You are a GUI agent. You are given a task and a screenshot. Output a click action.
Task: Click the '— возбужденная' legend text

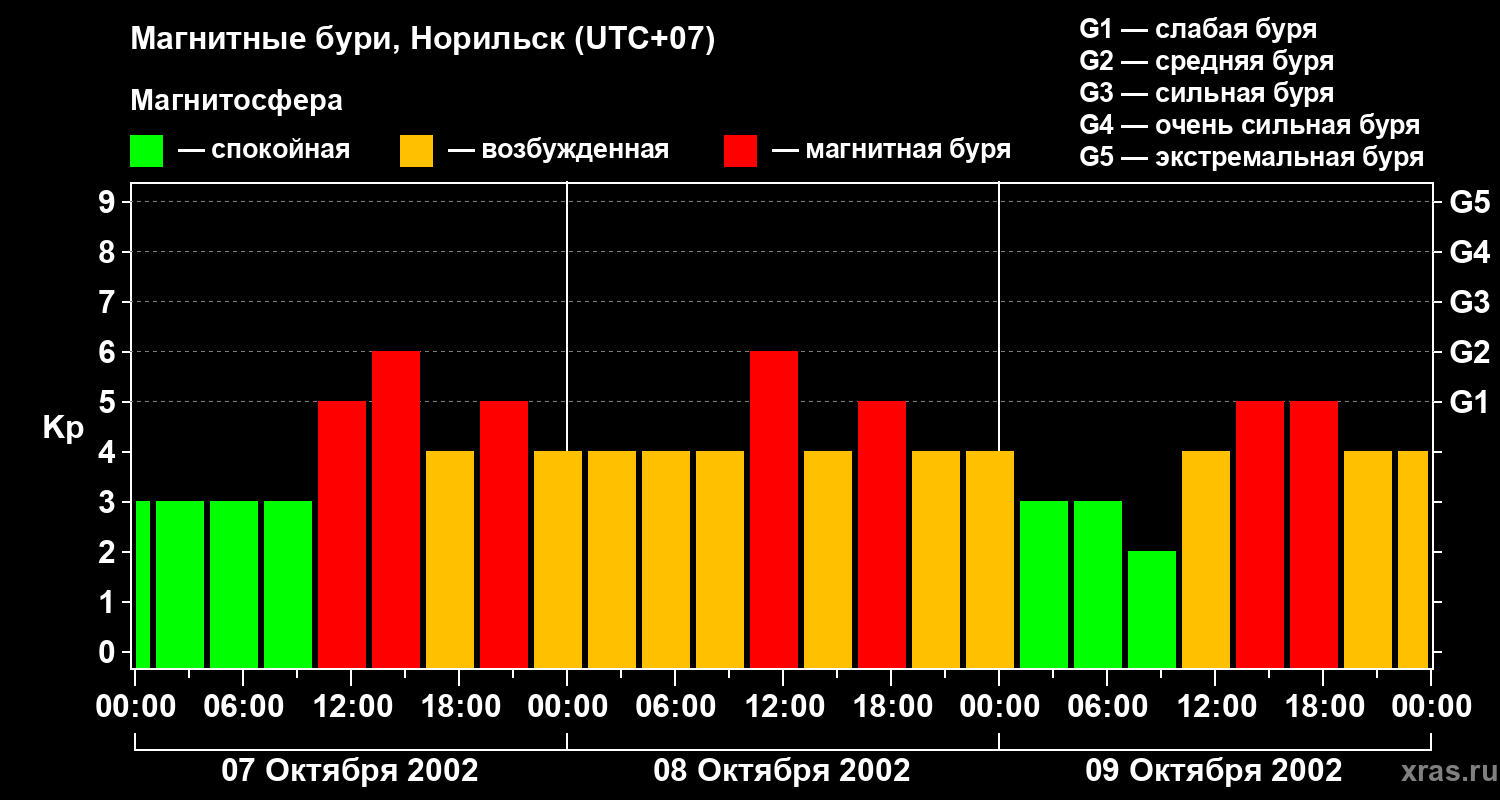click(558, 150)
